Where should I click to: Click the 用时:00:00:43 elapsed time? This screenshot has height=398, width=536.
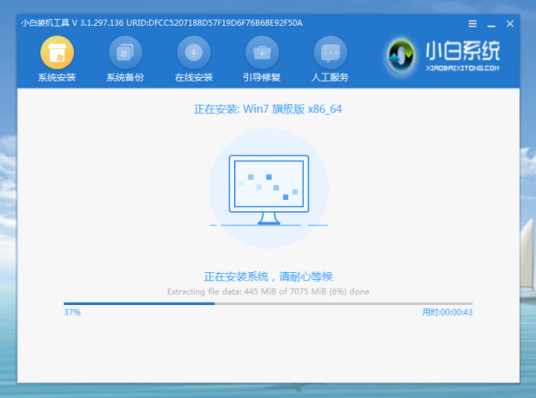point(447,312)
